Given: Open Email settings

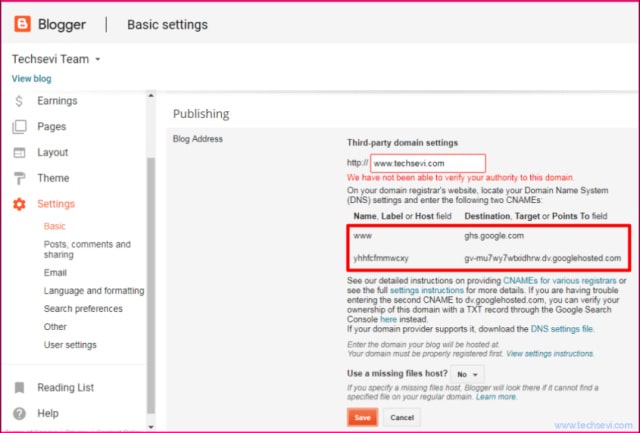Looking at the screenshot, I should 55,273.
